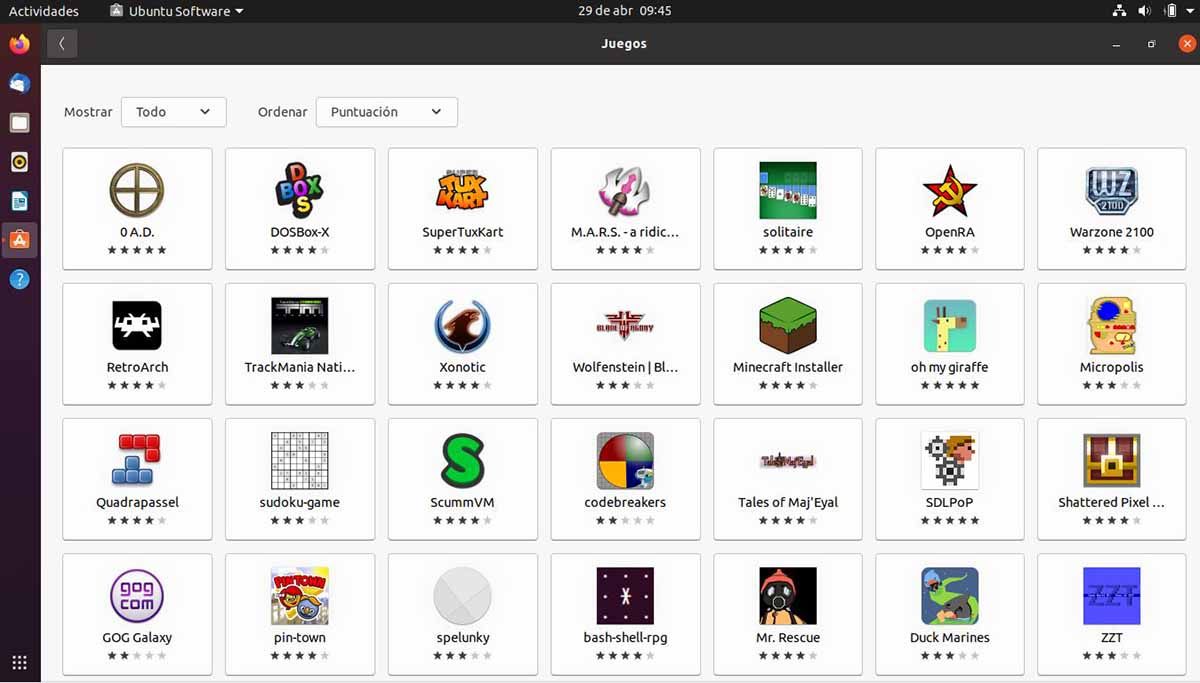
Task: Open the Micropolis icon
Action: [x=1112, y=325]
